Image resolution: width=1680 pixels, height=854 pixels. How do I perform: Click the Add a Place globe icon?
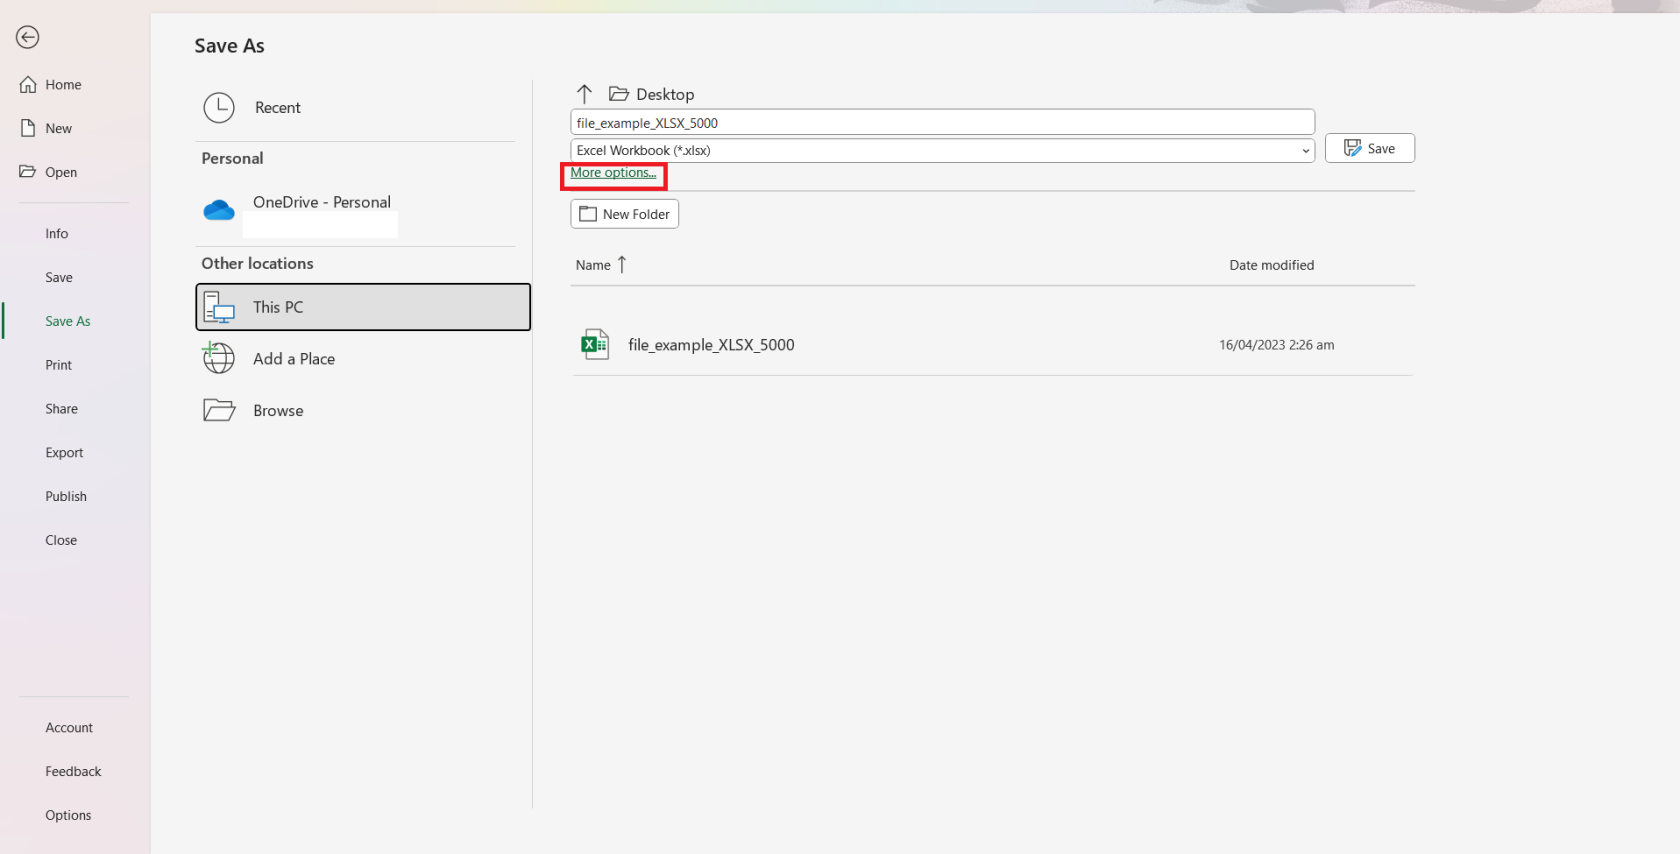[x=219, y=358]
